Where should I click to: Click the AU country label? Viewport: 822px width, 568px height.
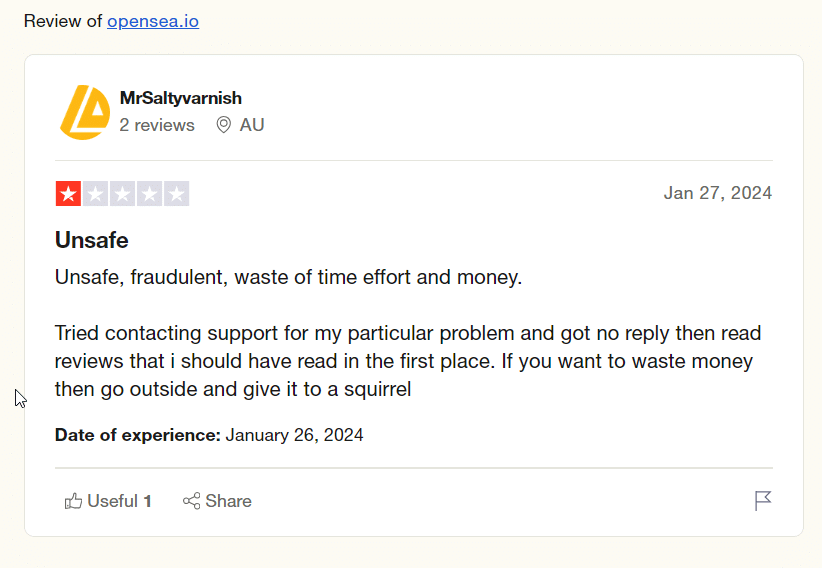(x=252, y=125)
